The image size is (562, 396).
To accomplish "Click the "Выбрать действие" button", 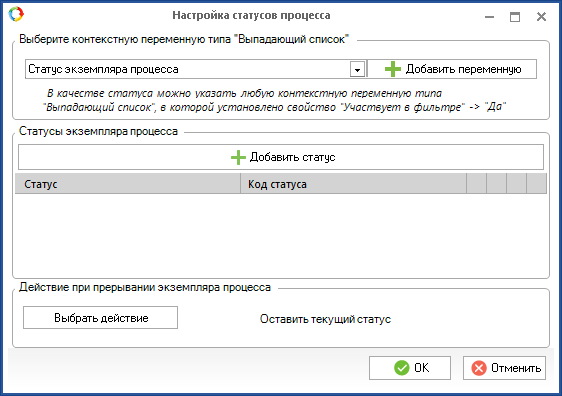I will coord(100,318).
